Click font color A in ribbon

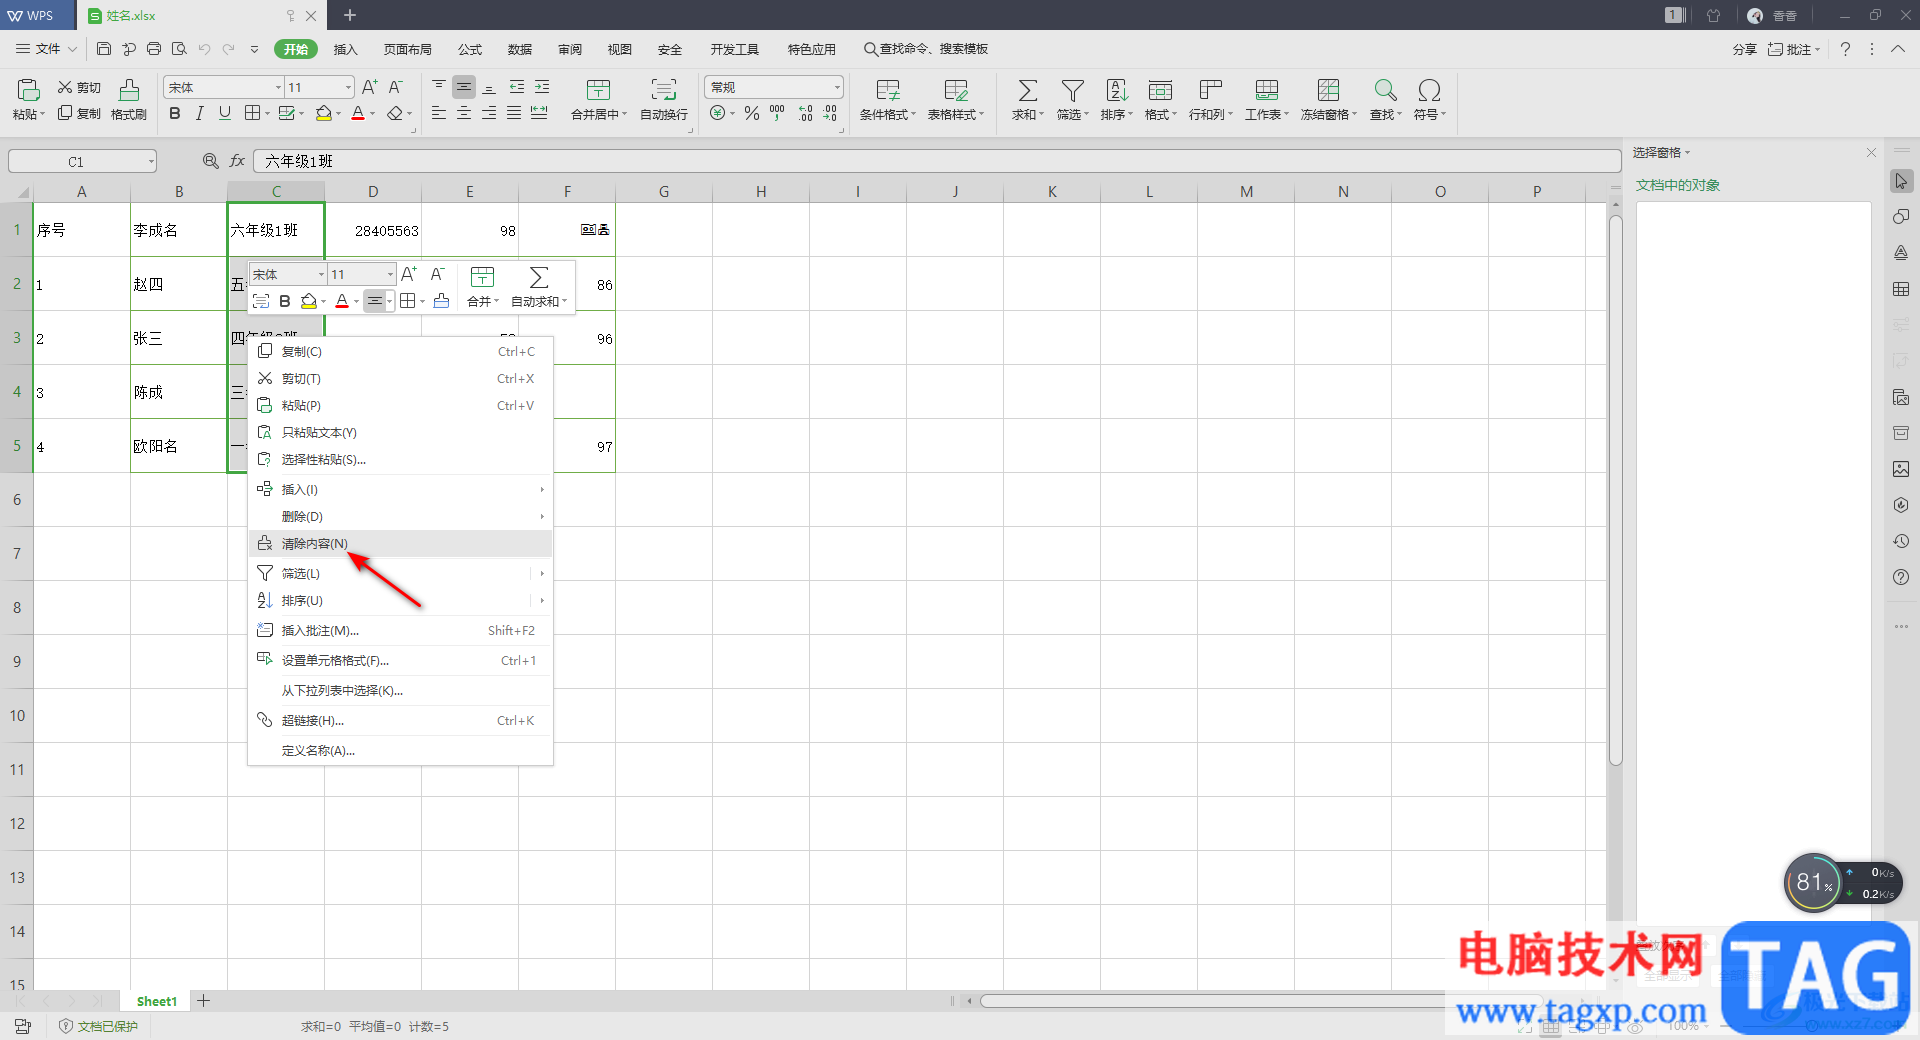358,114
